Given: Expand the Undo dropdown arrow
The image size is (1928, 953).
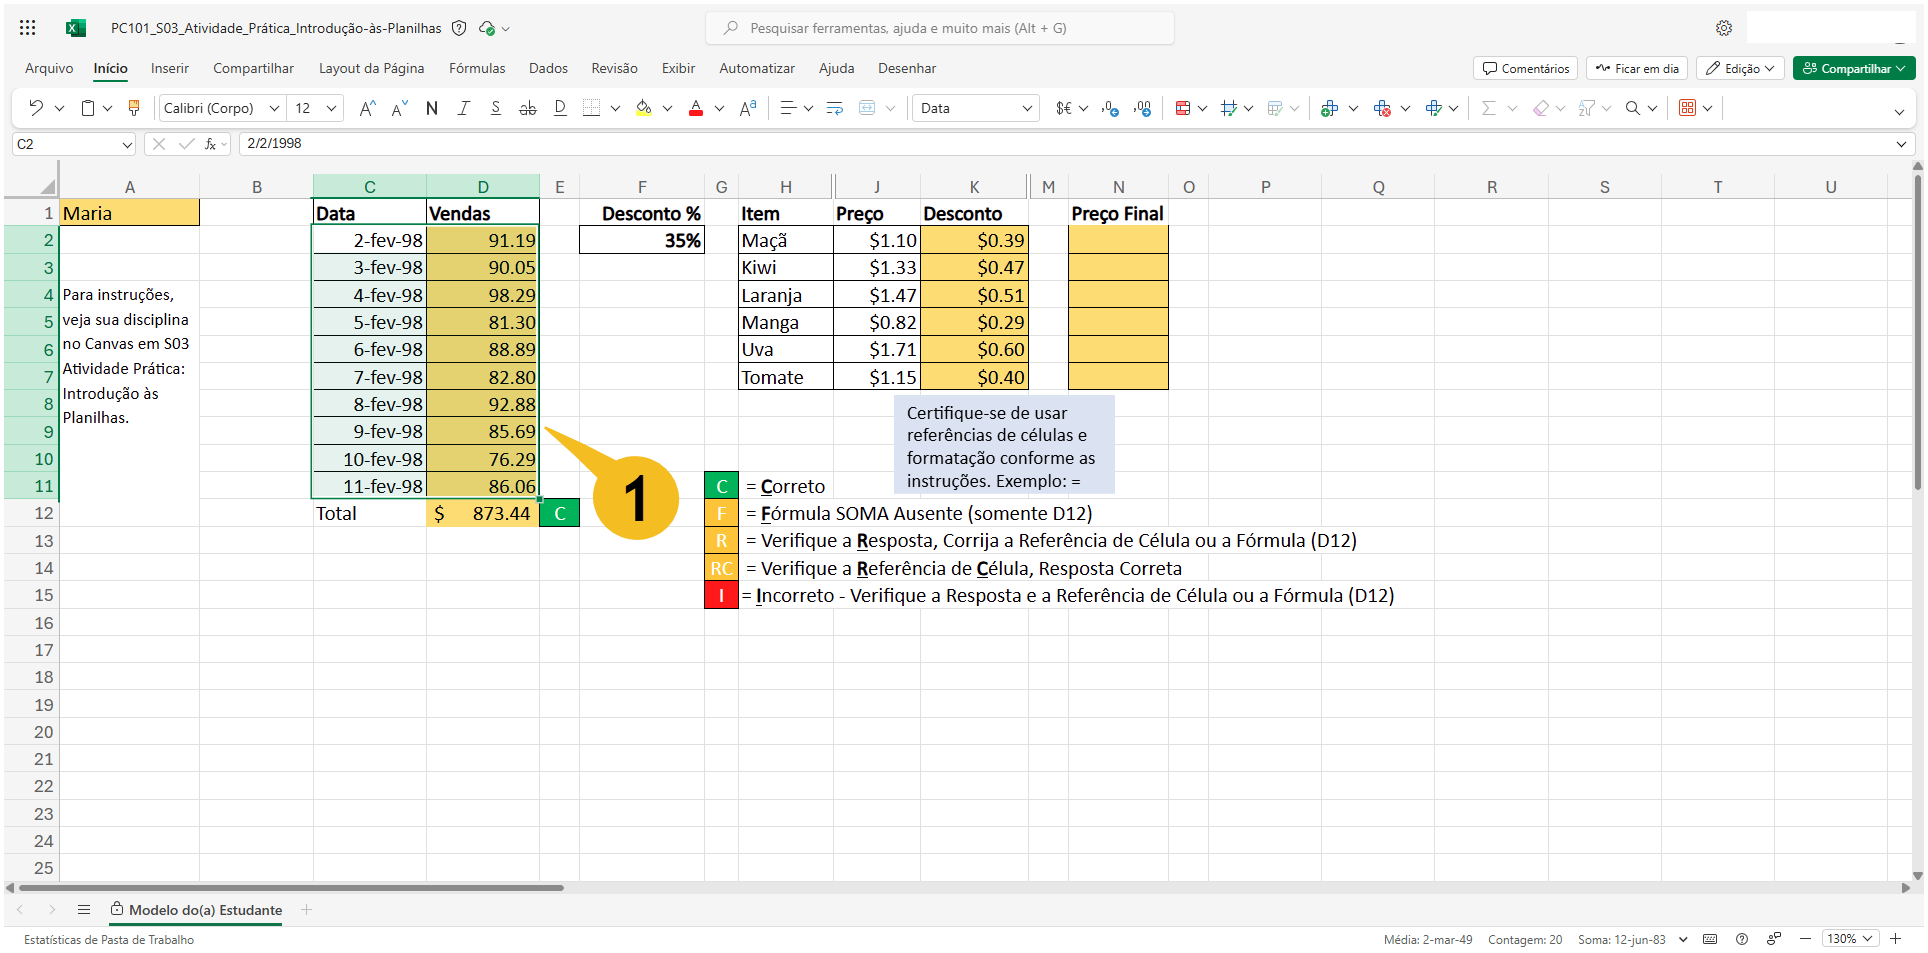Looking at the screenshot, I should [x=59, y=108].
